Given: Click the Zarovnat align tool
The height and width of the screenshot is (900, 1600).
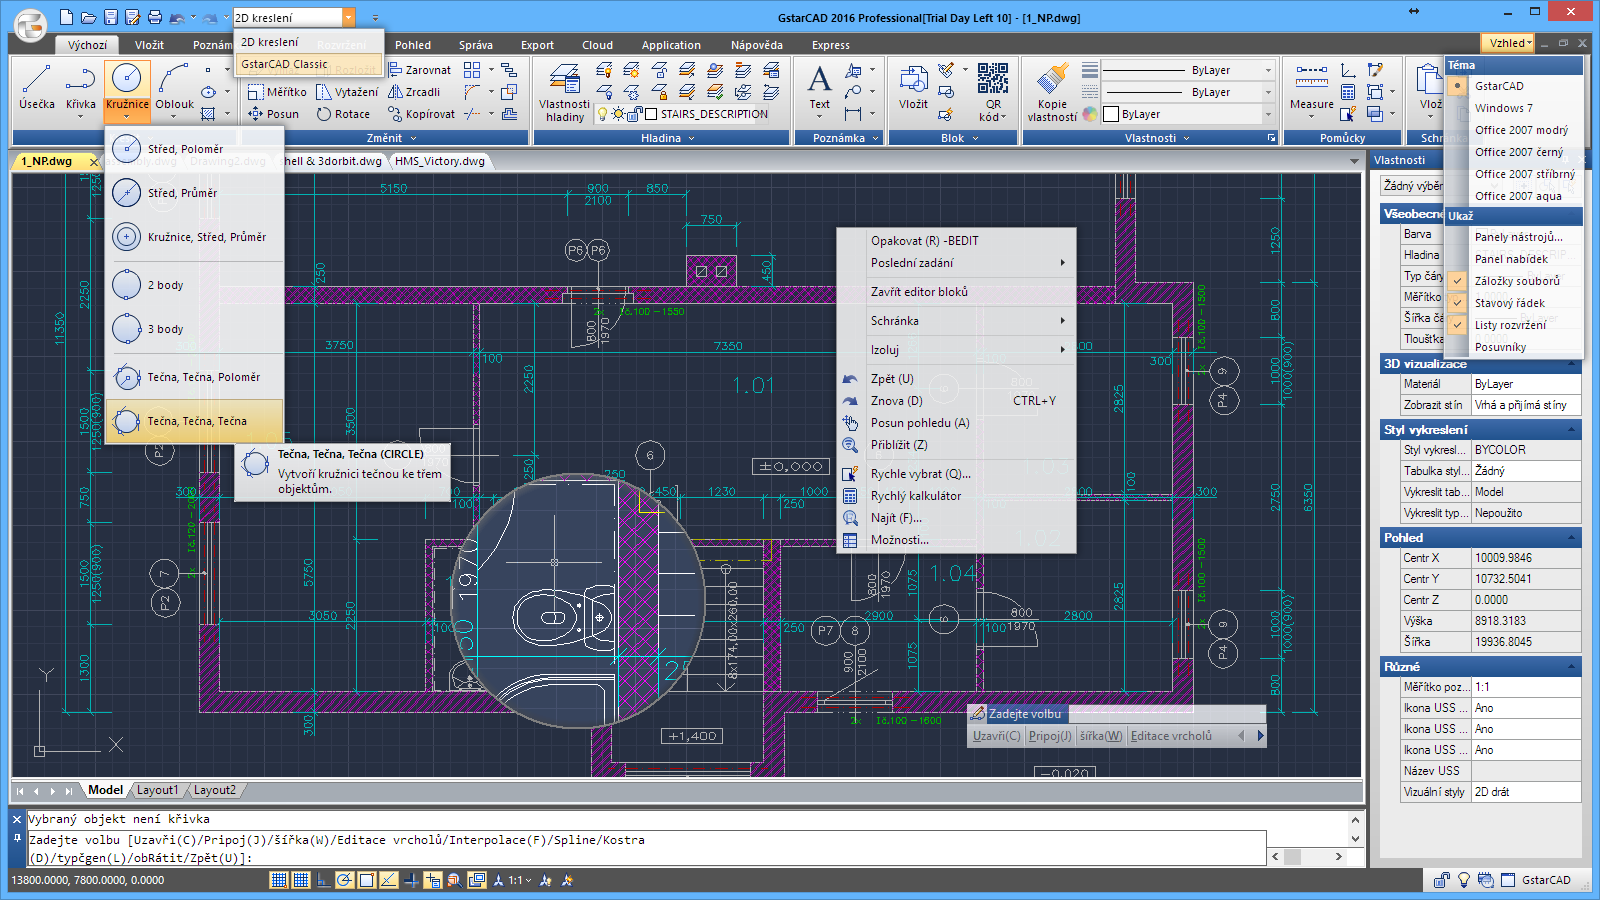Looking at the screenshot, I should coord(420,70).
